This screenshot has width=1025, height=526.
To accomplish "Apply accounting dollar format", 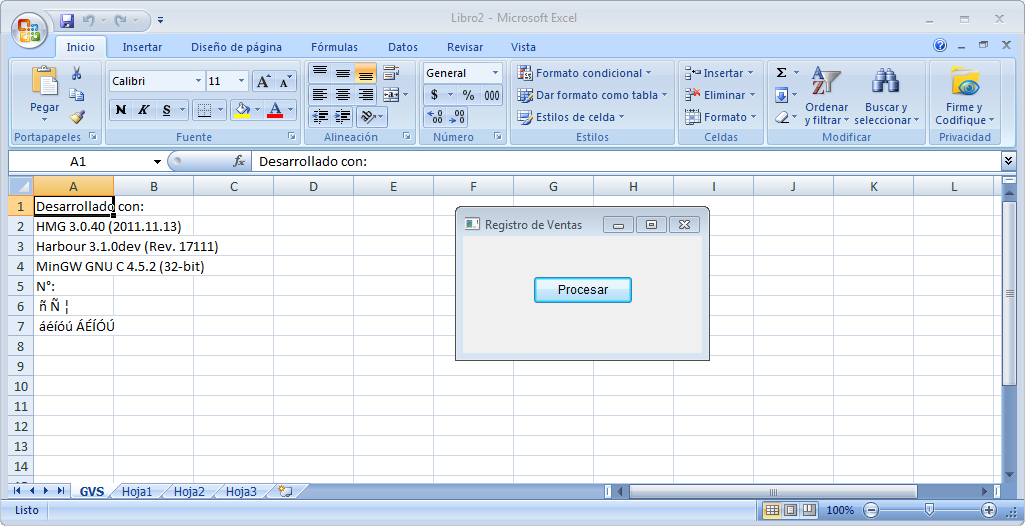I will (x=434, y=95).
